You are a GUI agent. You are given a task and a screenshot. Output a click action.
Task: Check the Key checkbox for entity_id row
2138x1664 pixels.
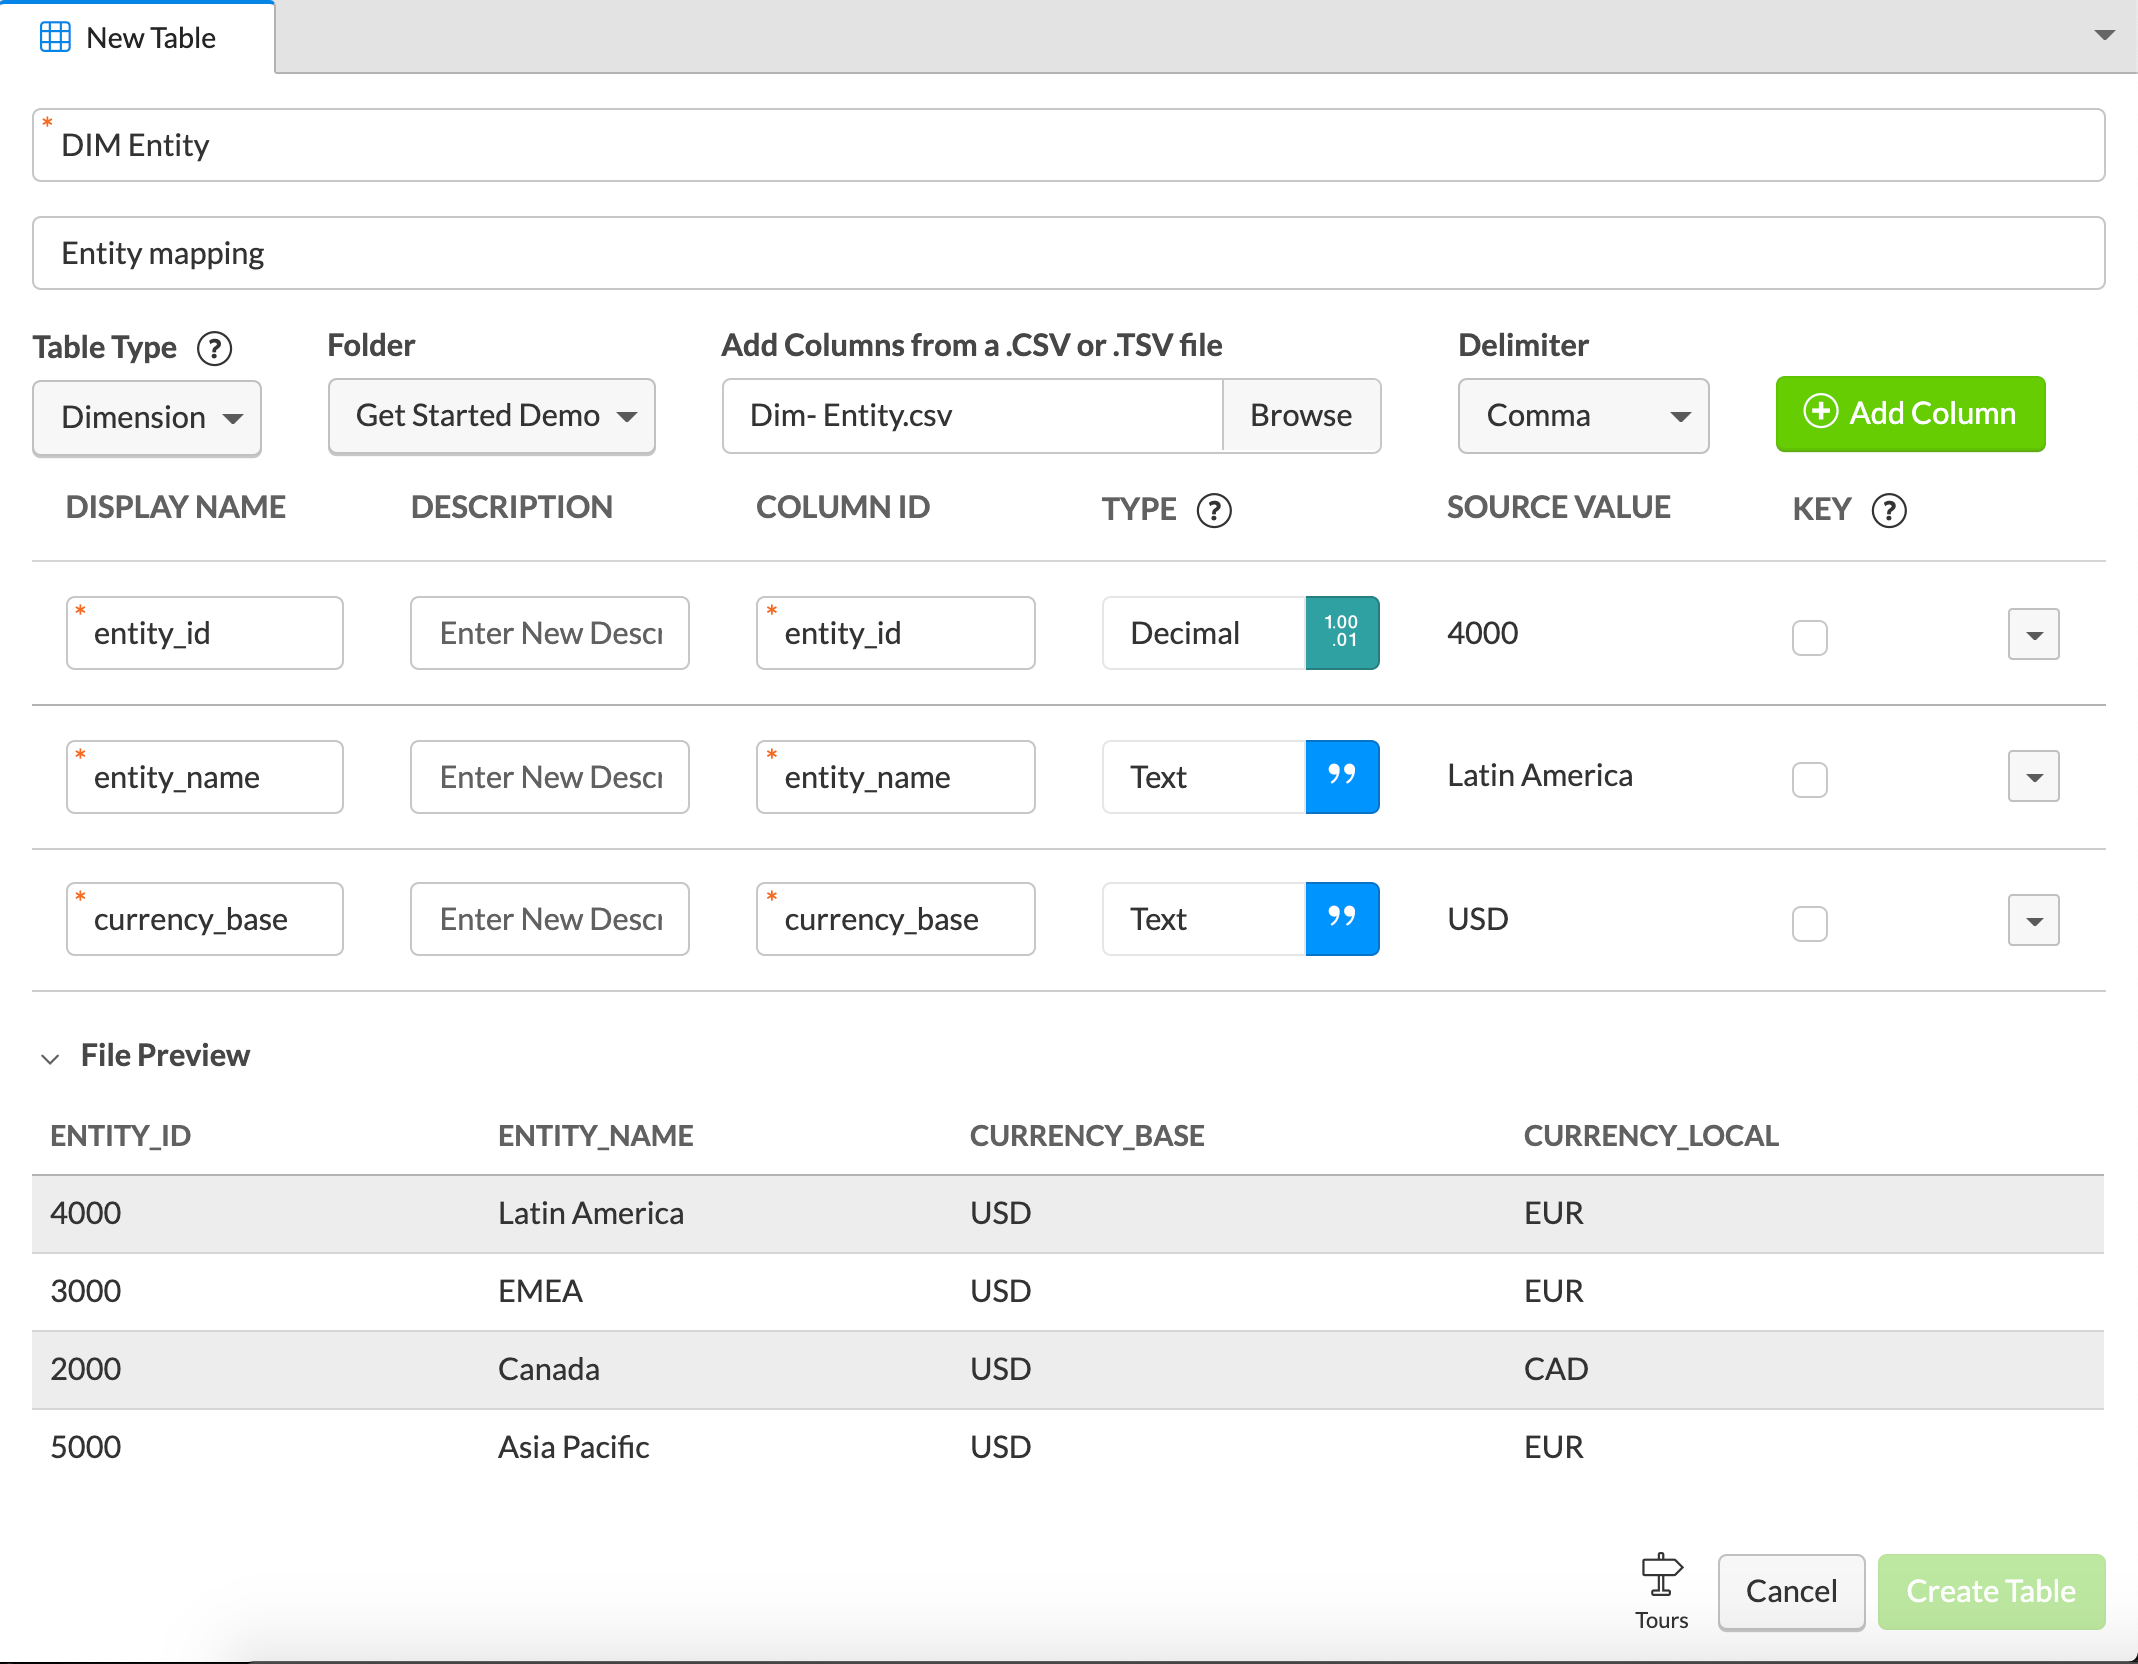(1809, 638)
